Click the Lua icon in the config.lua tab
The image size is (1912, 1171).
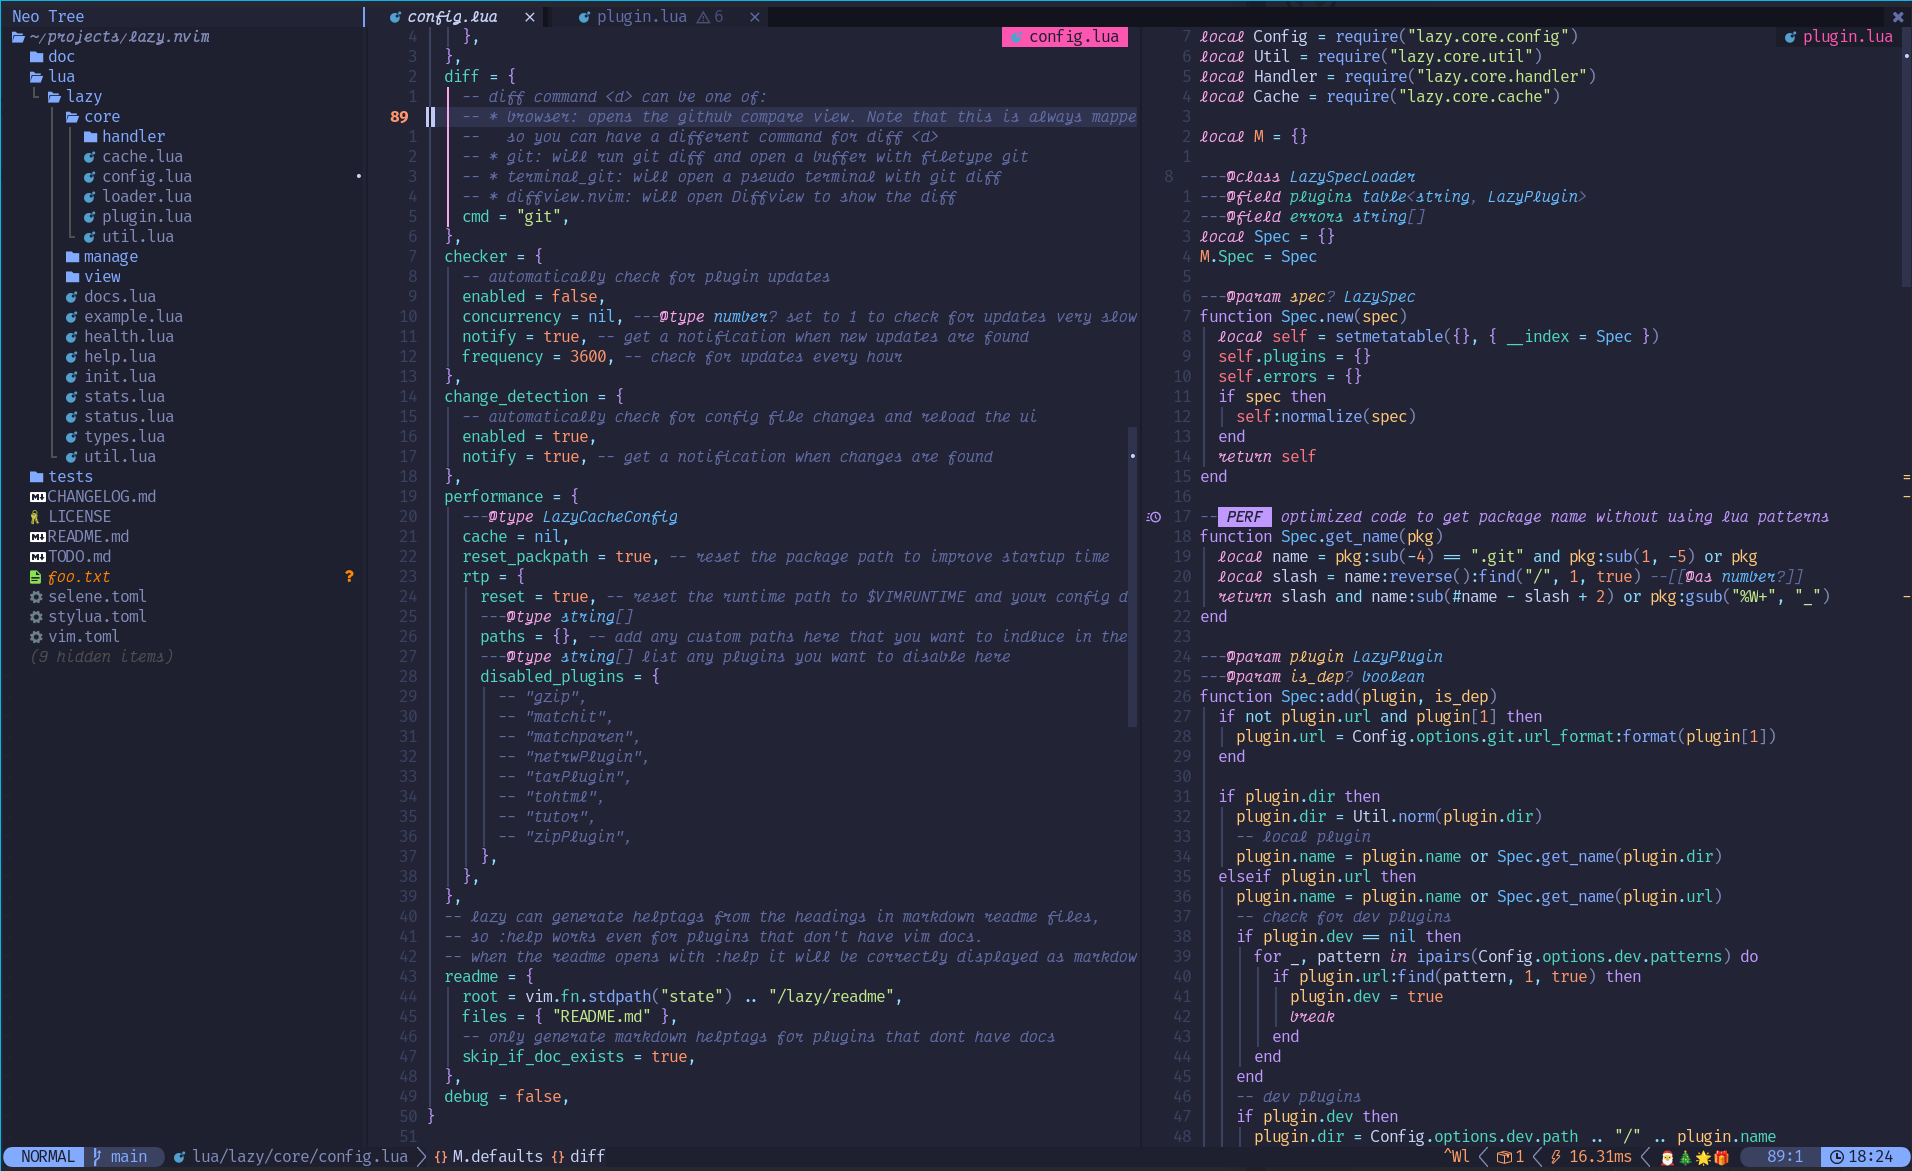pyautogui.click(x=395, y=17)
